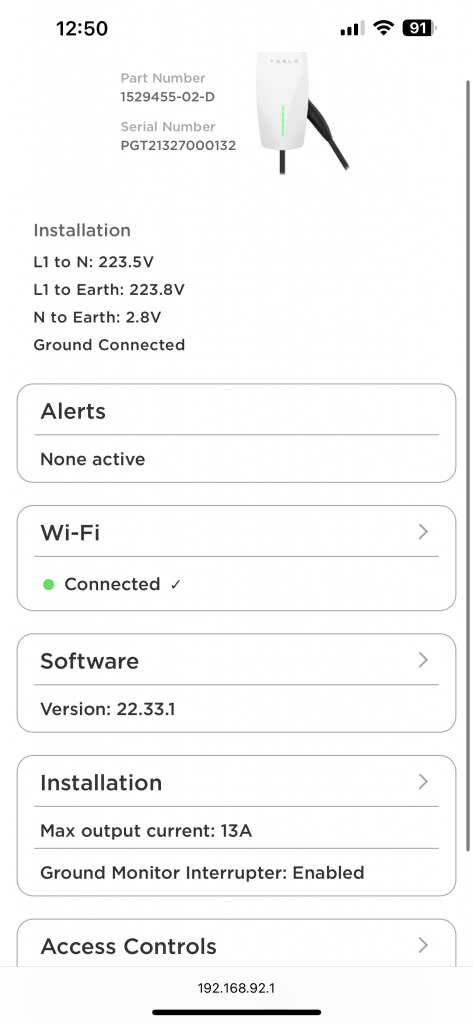Image resolution: width=473 pixels, height=1024 pixels.
Task: Tap the Wi-Fi signal icon in status bar
Action: tap(383, 28)
